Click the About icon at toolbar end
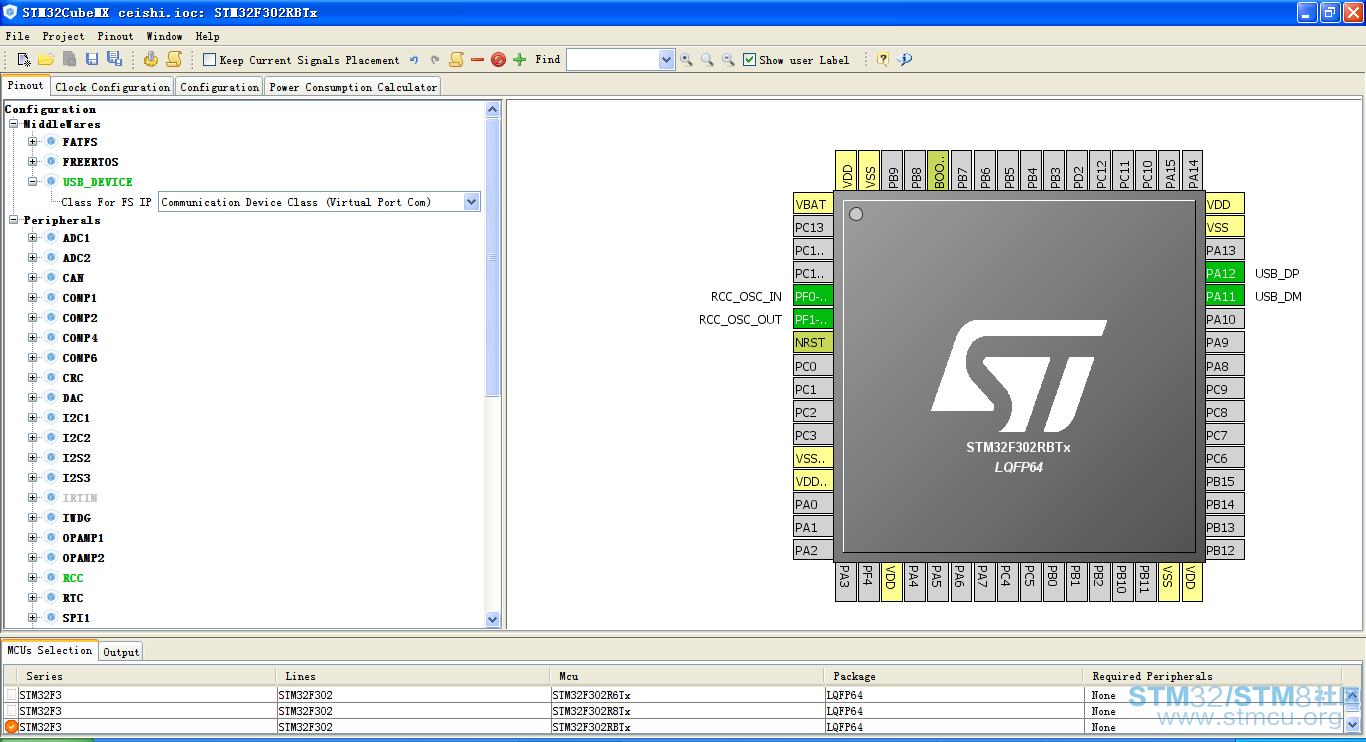 pyautogui.click(x=905, y=60)
